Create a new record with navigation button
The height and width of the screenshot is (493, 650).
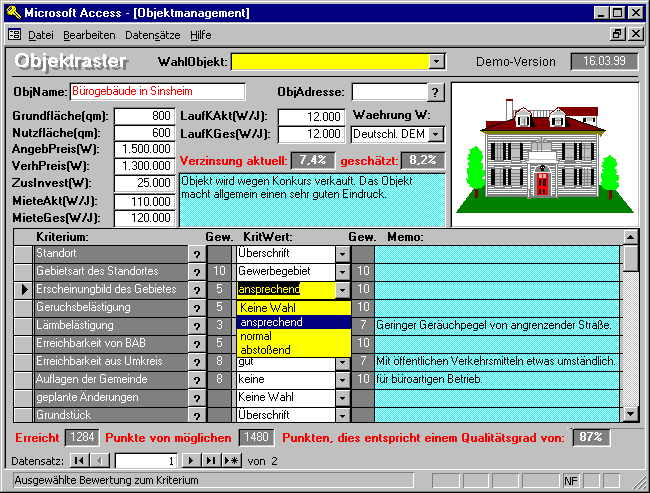231,460
